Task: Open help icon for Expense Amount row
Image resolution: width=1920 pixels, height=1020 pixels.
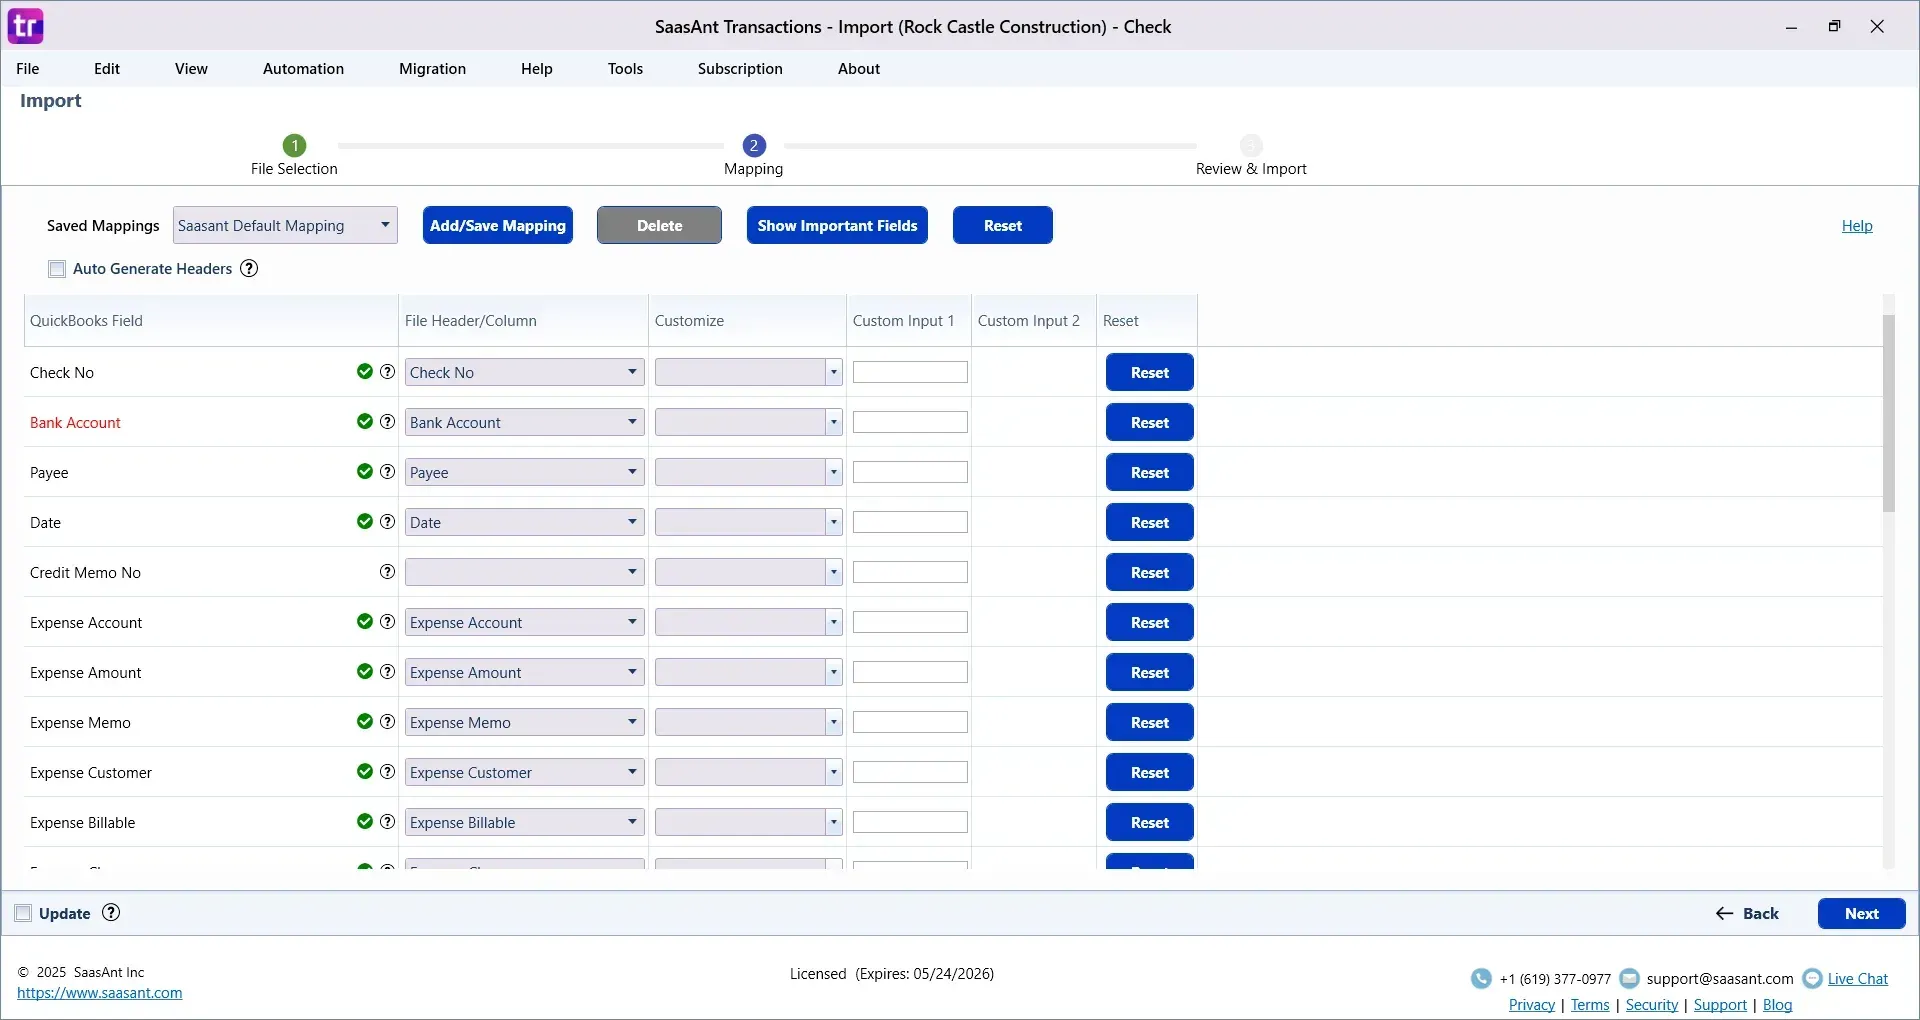Action: click(387, 672)
